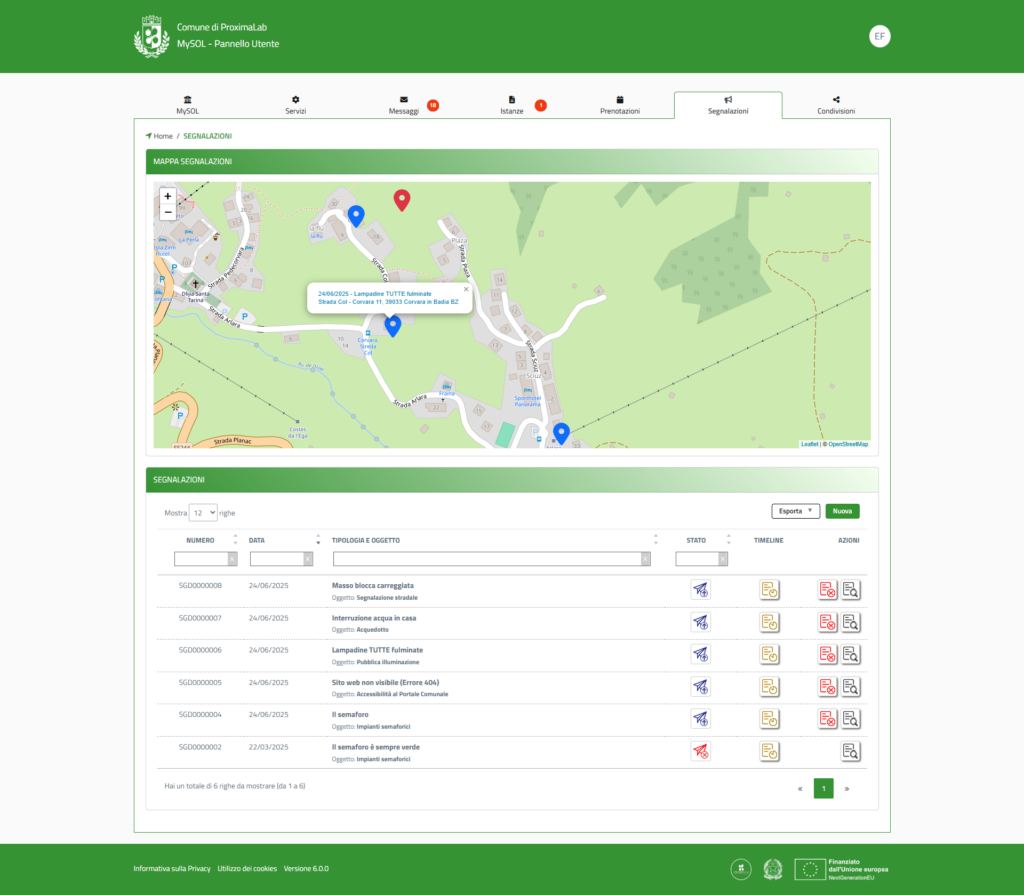Cancel report SGD0000007 via red delete icon
1024x895 pixels.
[828, 623]
